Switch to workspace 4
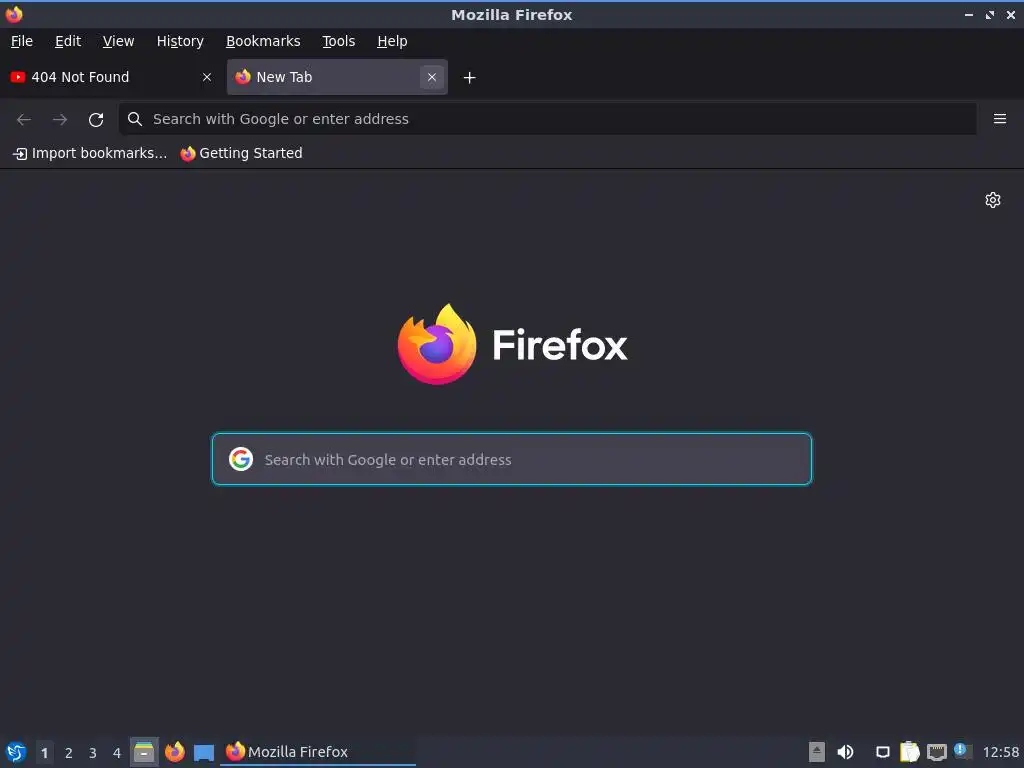The height and width of the screenshot is (768, 1024). [117, 753]
